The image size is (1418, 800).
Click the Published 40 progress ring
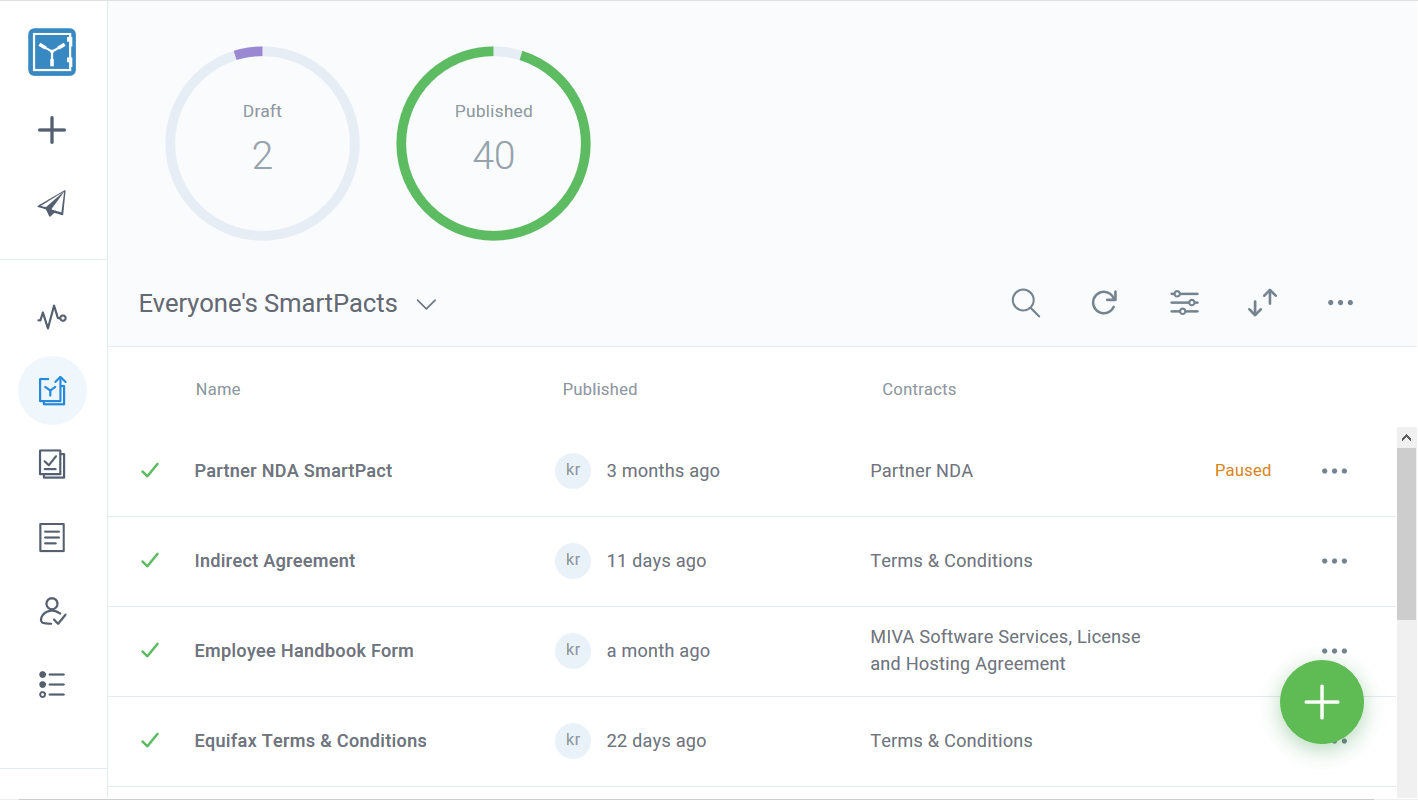point(494,143)
